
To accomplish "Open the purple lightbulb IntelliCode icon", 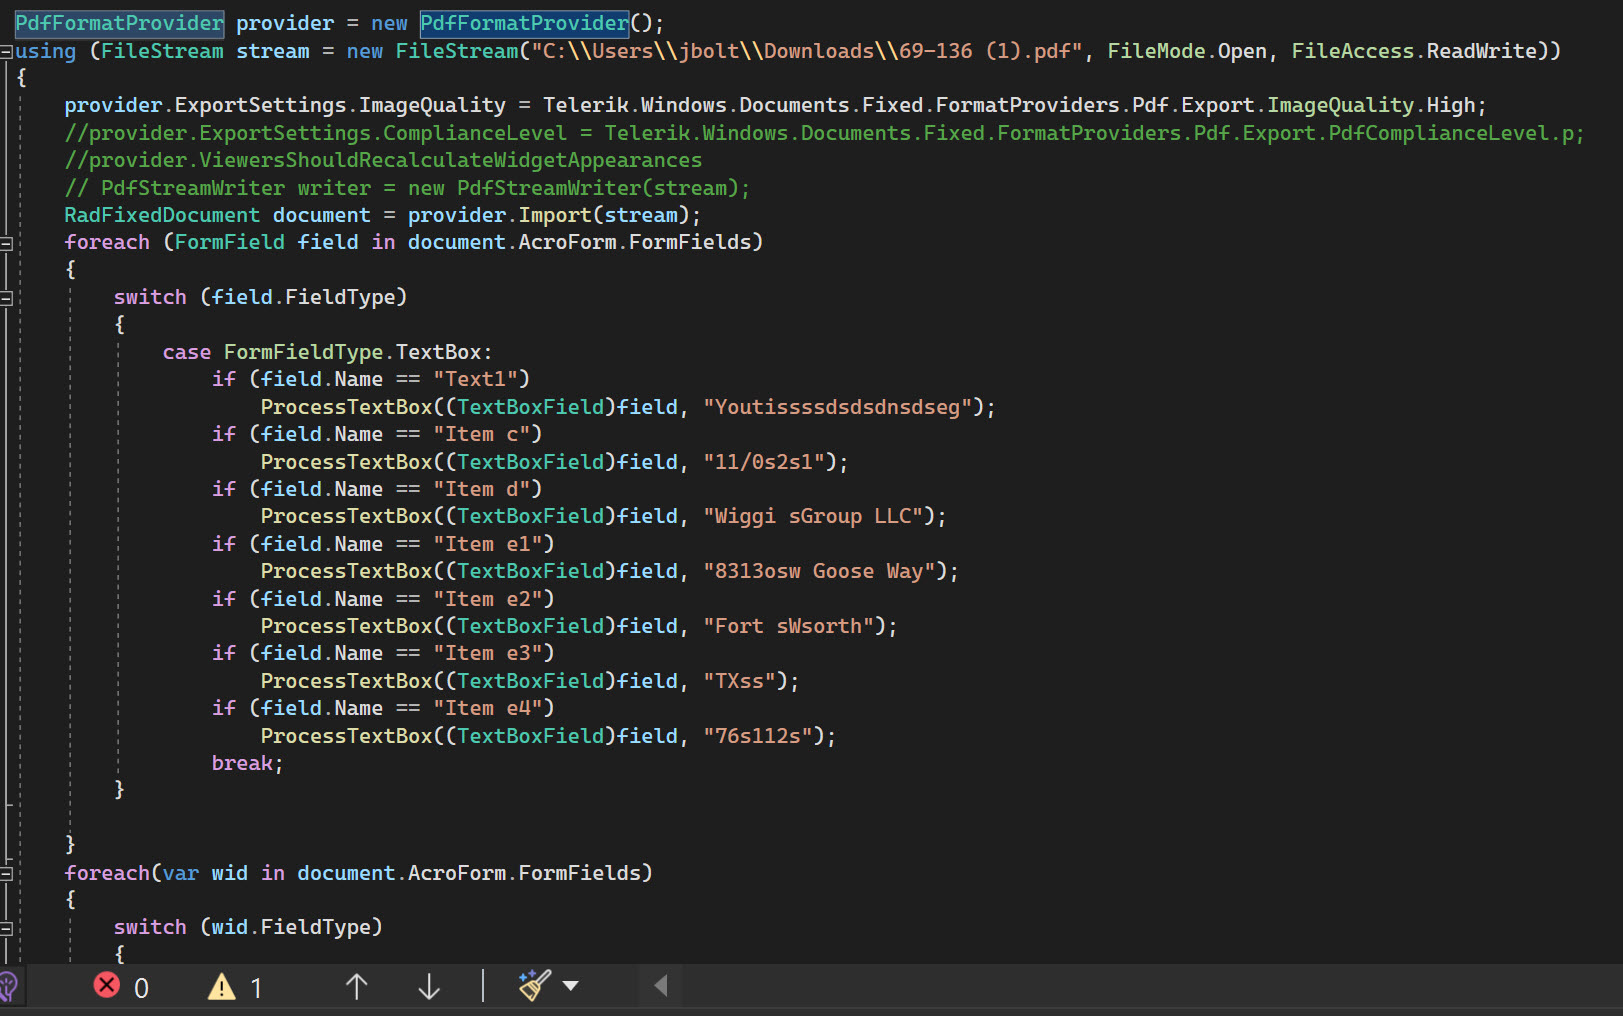I will (x=8, y=987).
